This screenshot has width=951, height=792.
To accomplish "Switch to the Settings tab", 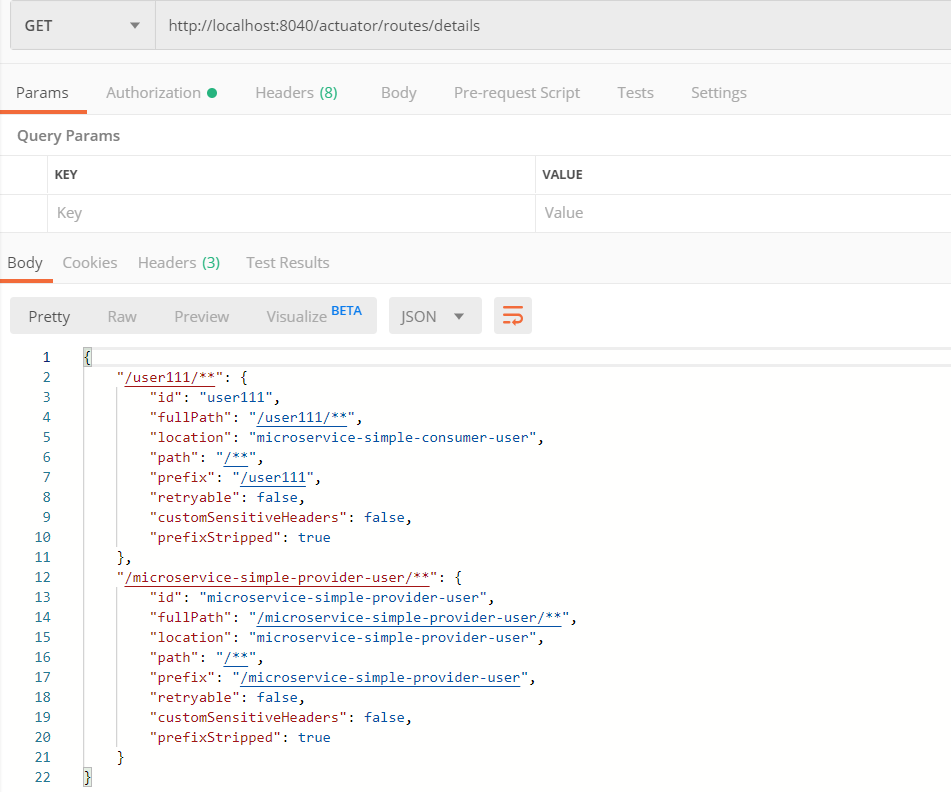I will pyautogui.click(x=719, y=93).
